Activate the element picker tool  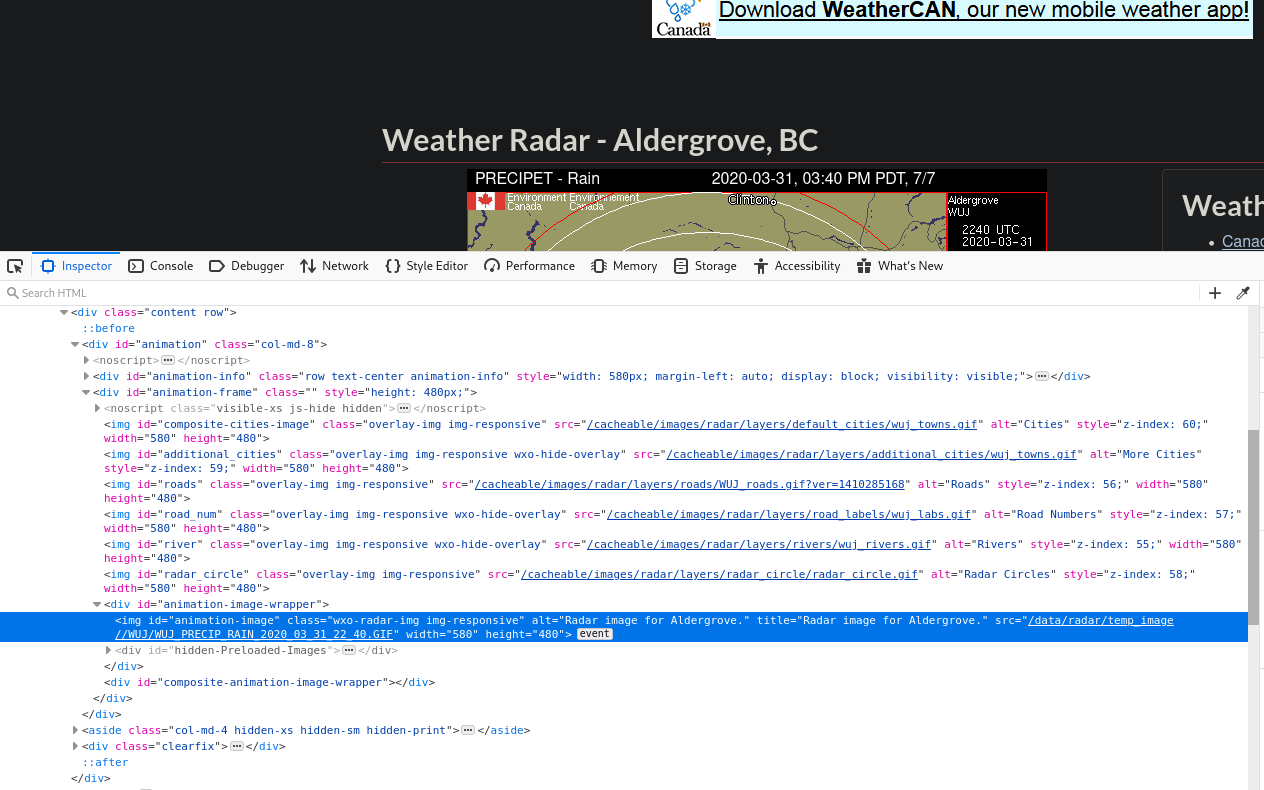click(x=15, y=266)
